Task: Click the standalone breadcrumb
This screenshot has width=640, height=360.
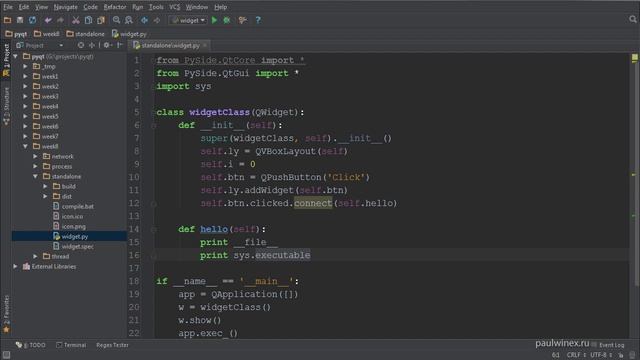Action: click(x=85, y=34)
